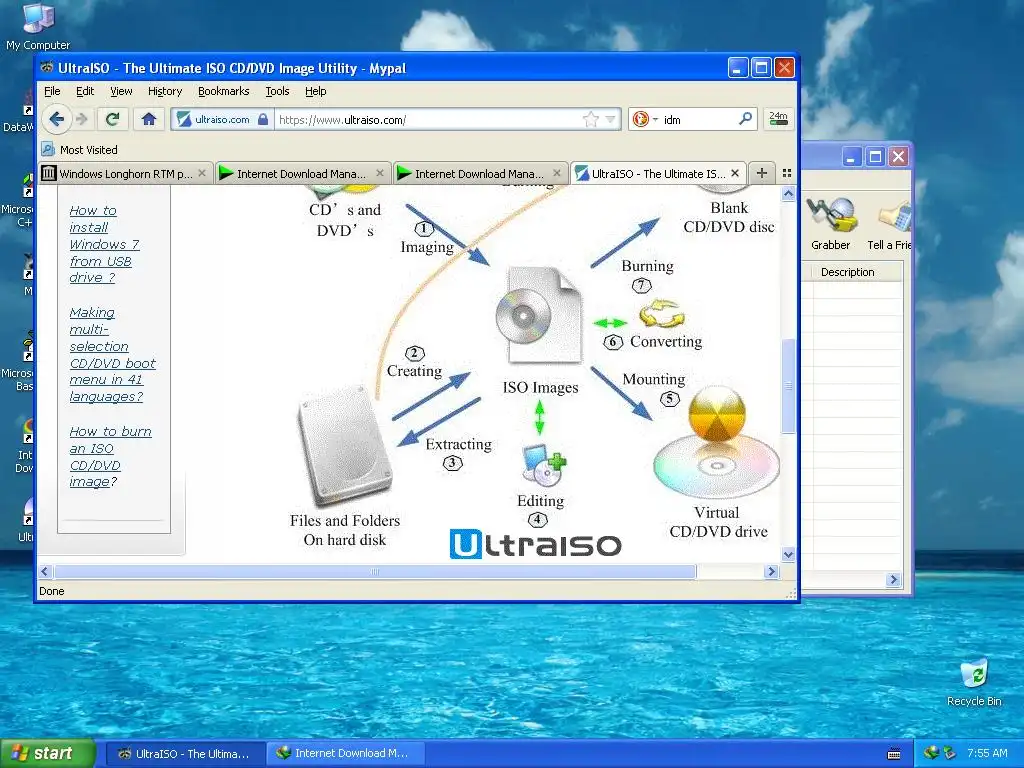Switch to Internet Download Manager taskbar button
This screenshot has height=768, width=1024.
tap(345, 754)
